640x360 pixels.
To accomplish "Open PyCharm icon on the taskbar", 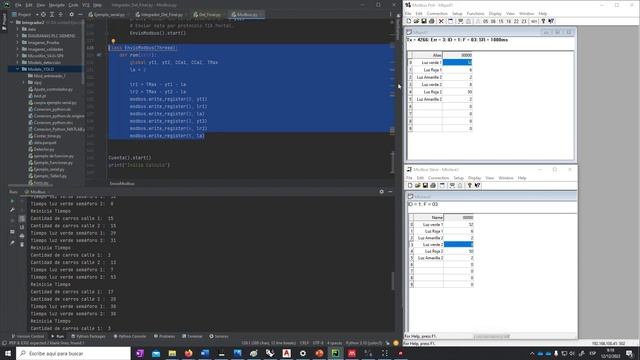I will coord(335,353).
